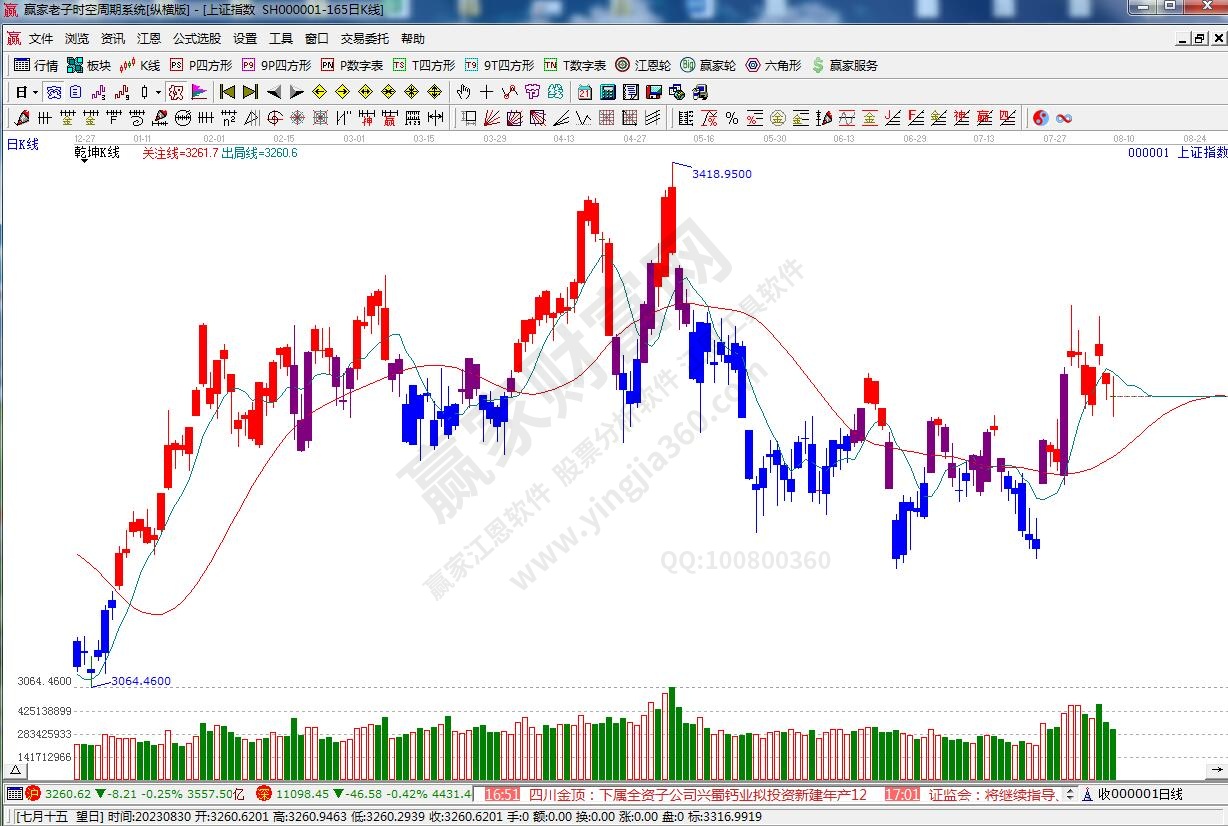Open the 行情 market quotes view
This screenshot has height=826, width=1228.
coord(36,65)
